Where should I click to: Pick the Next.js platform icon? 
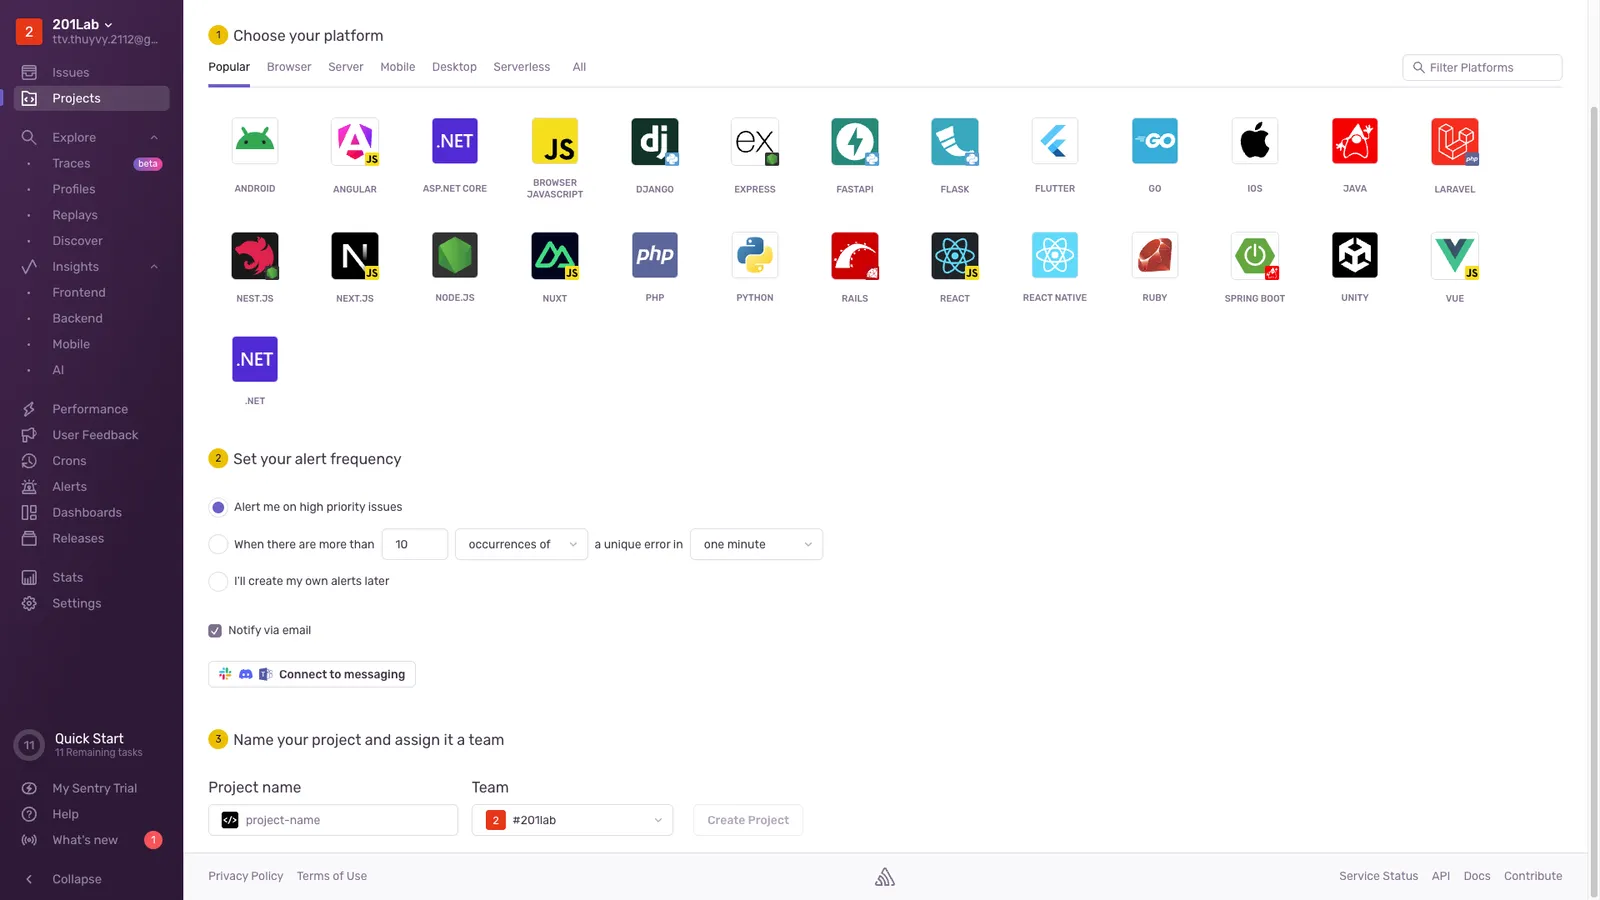point(355,255)
